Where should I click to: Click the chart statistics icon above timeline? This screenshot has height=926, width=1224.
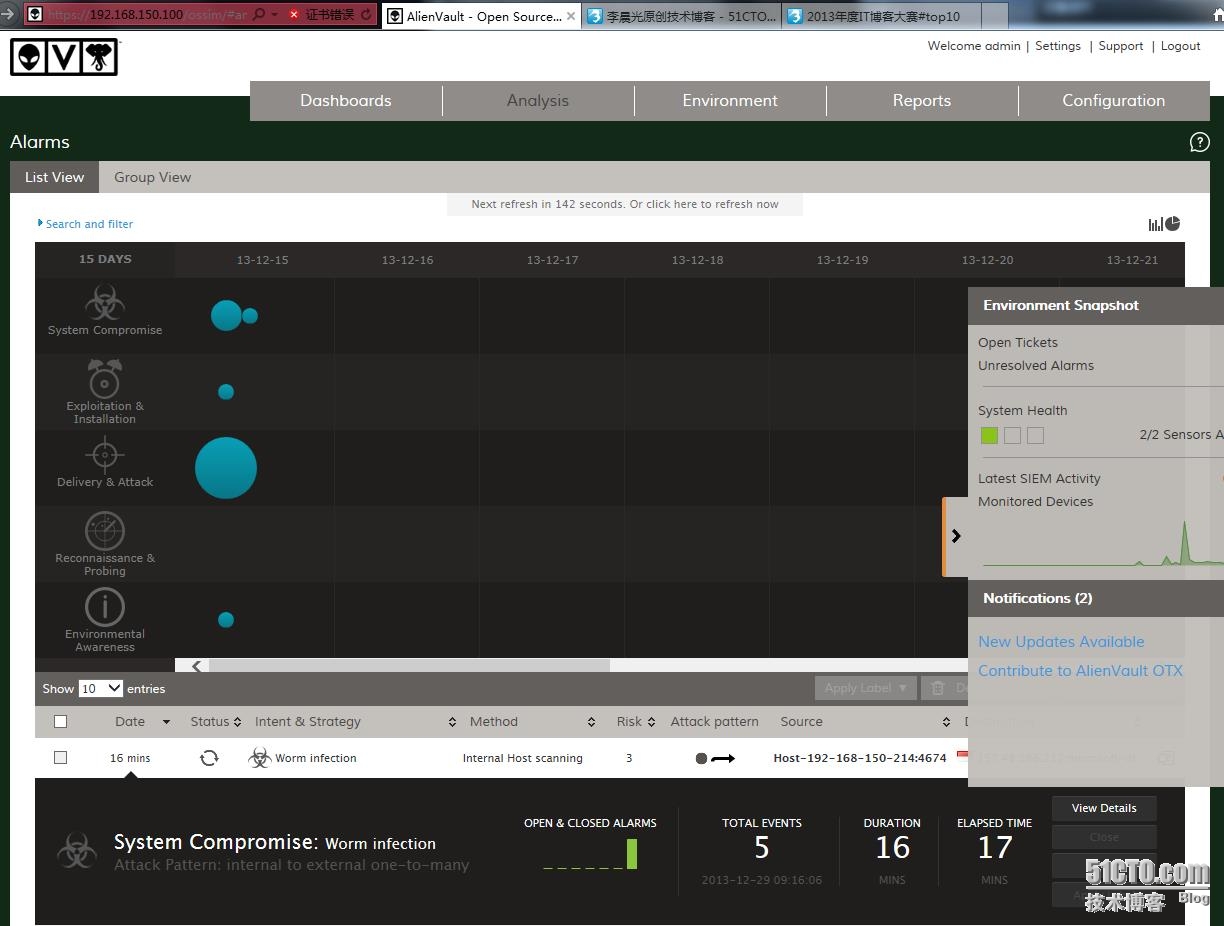[1164, 224]
